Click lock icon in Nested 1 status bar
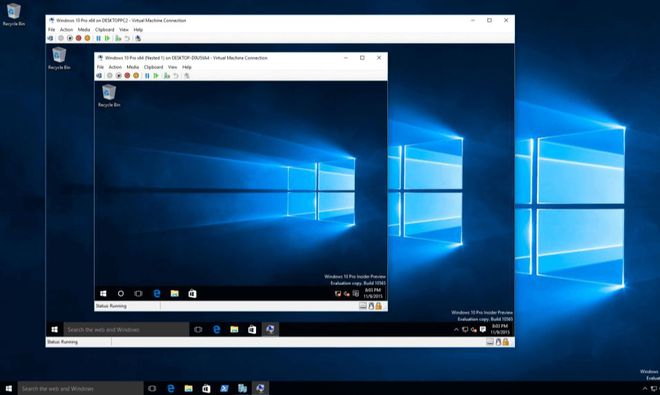Viewport: 660px width, 395px height. pos(379,306)
